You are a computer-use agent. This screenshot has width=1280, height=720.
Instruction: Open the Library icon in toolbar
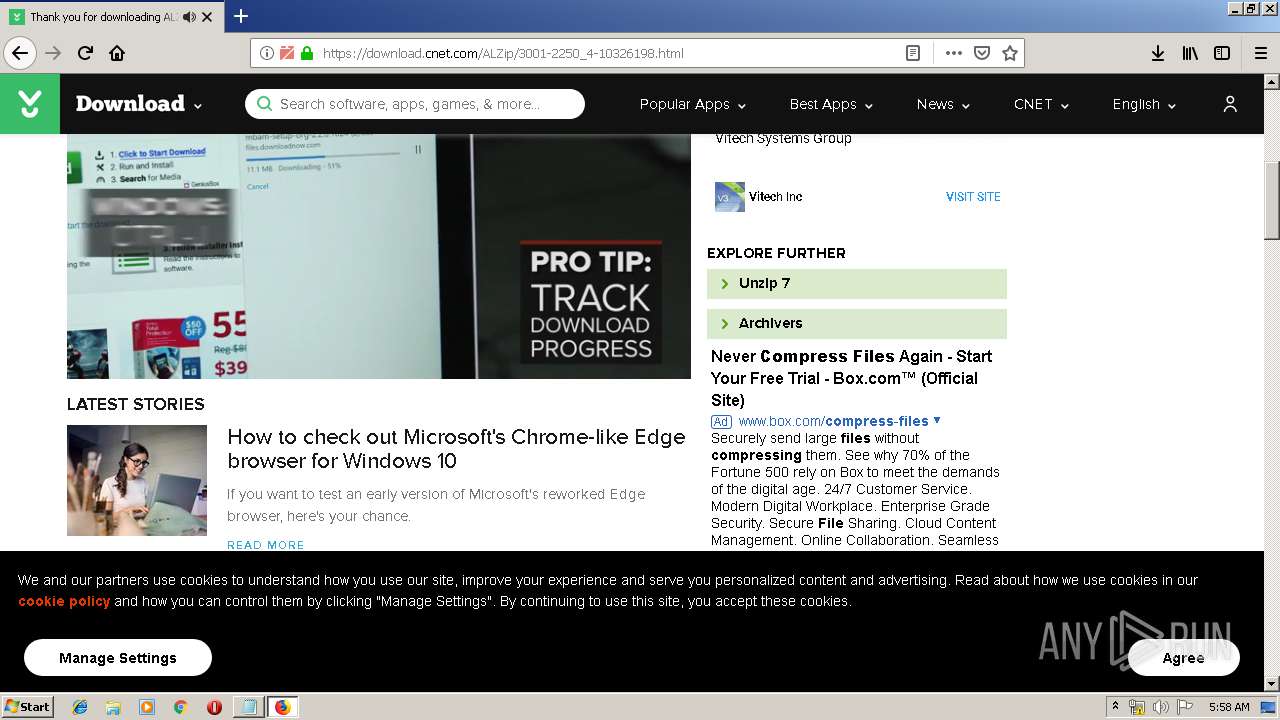1190,53
